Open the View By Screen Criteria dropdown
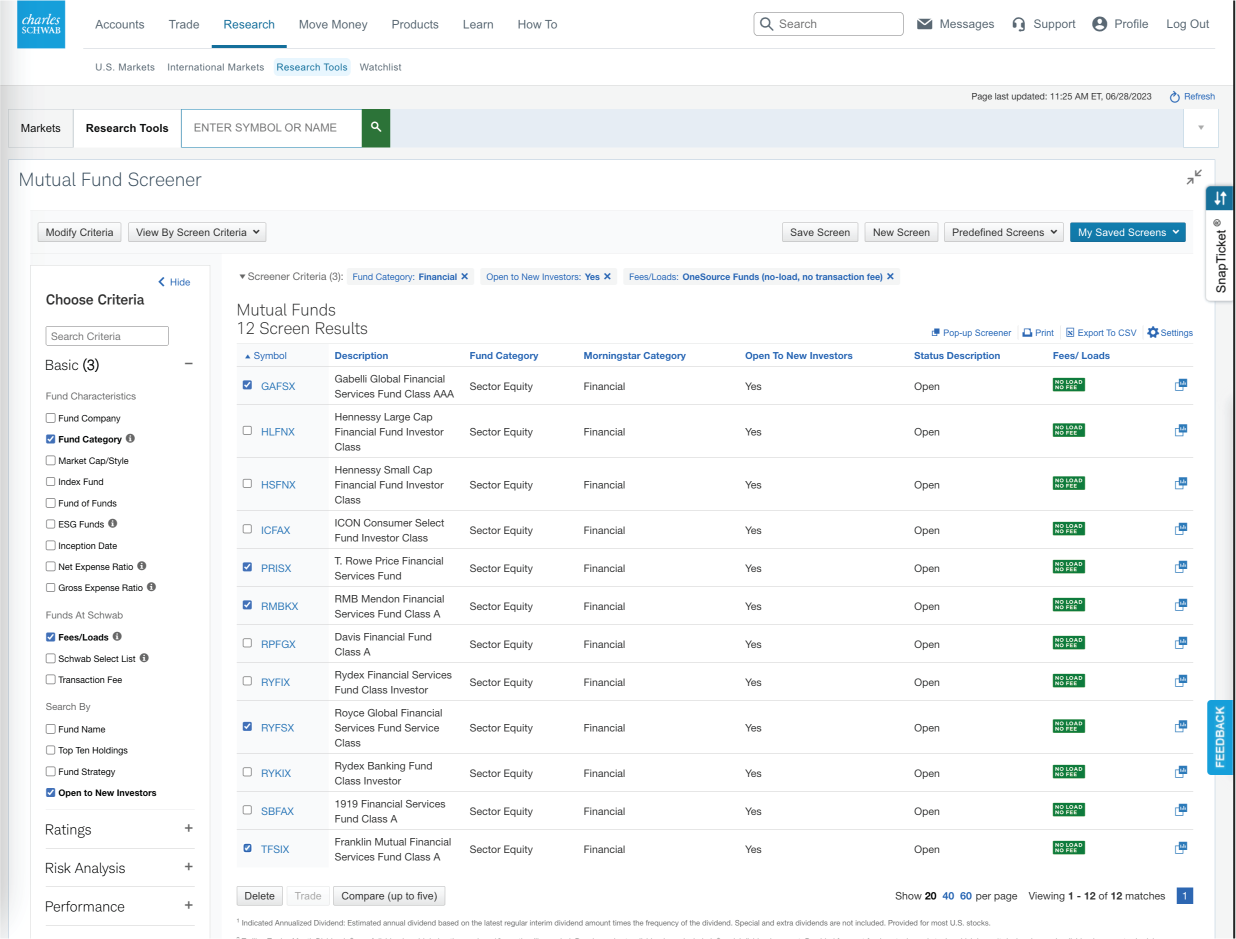This screenshot has height=939, width=1236. coord(197,232)
